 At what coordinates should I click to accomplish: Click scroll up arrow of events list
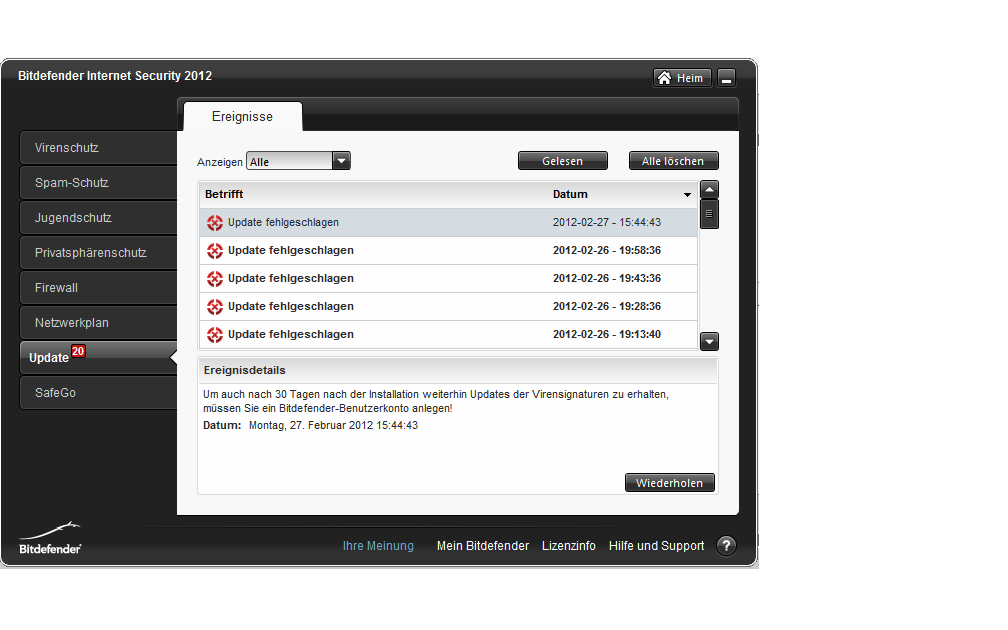(x=709, y=190)
